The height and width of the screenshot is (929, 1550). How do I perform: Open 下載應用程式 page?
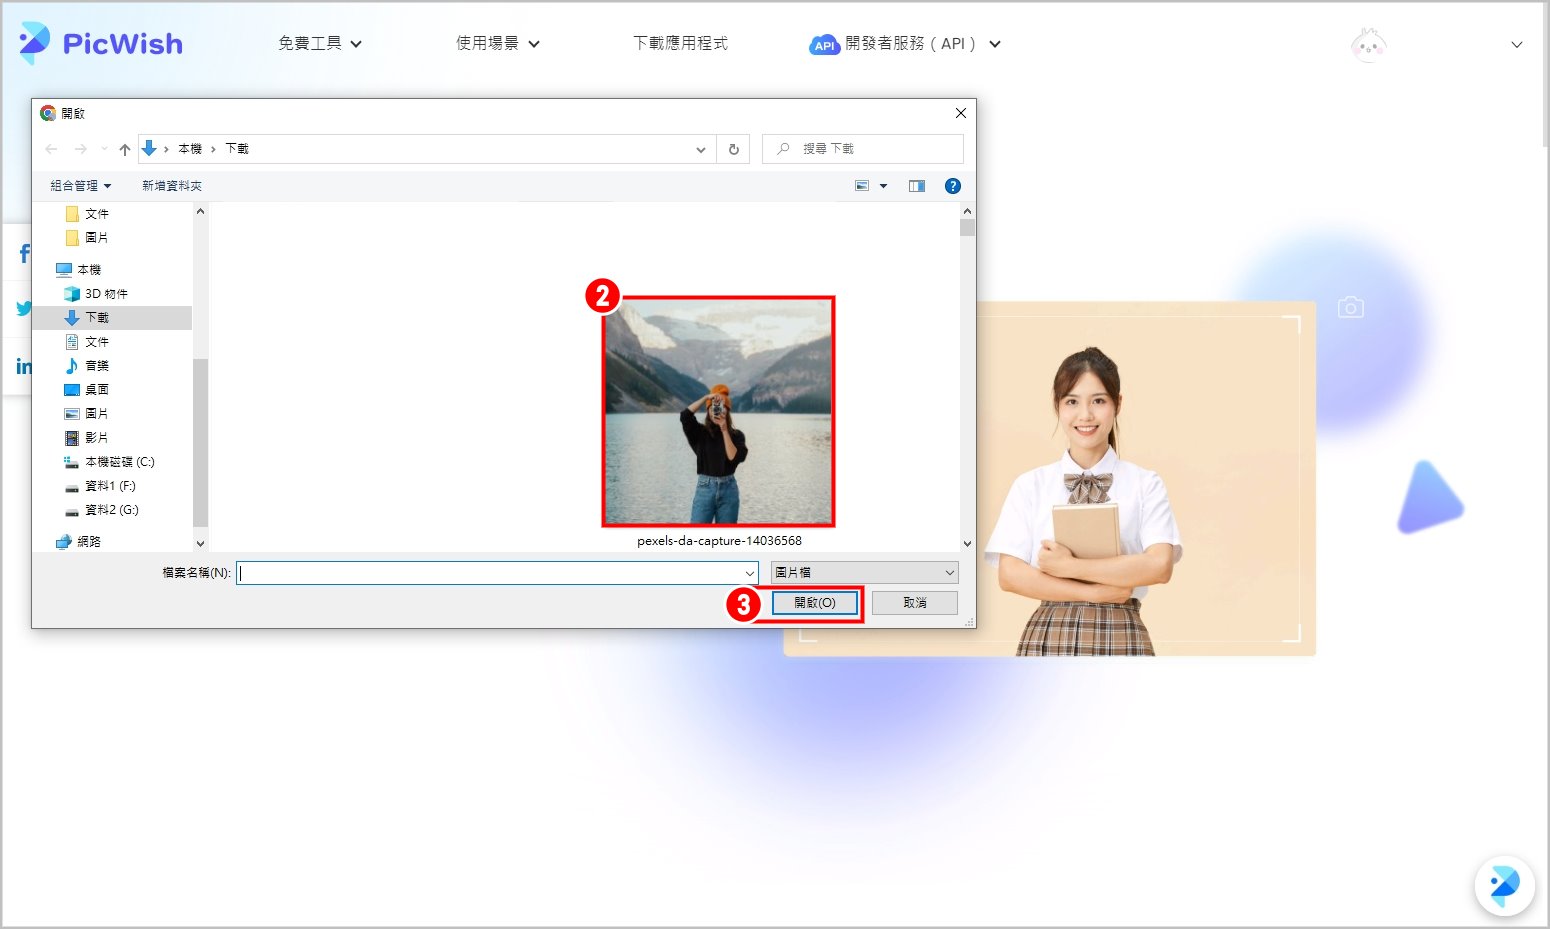tap(680, 43)
